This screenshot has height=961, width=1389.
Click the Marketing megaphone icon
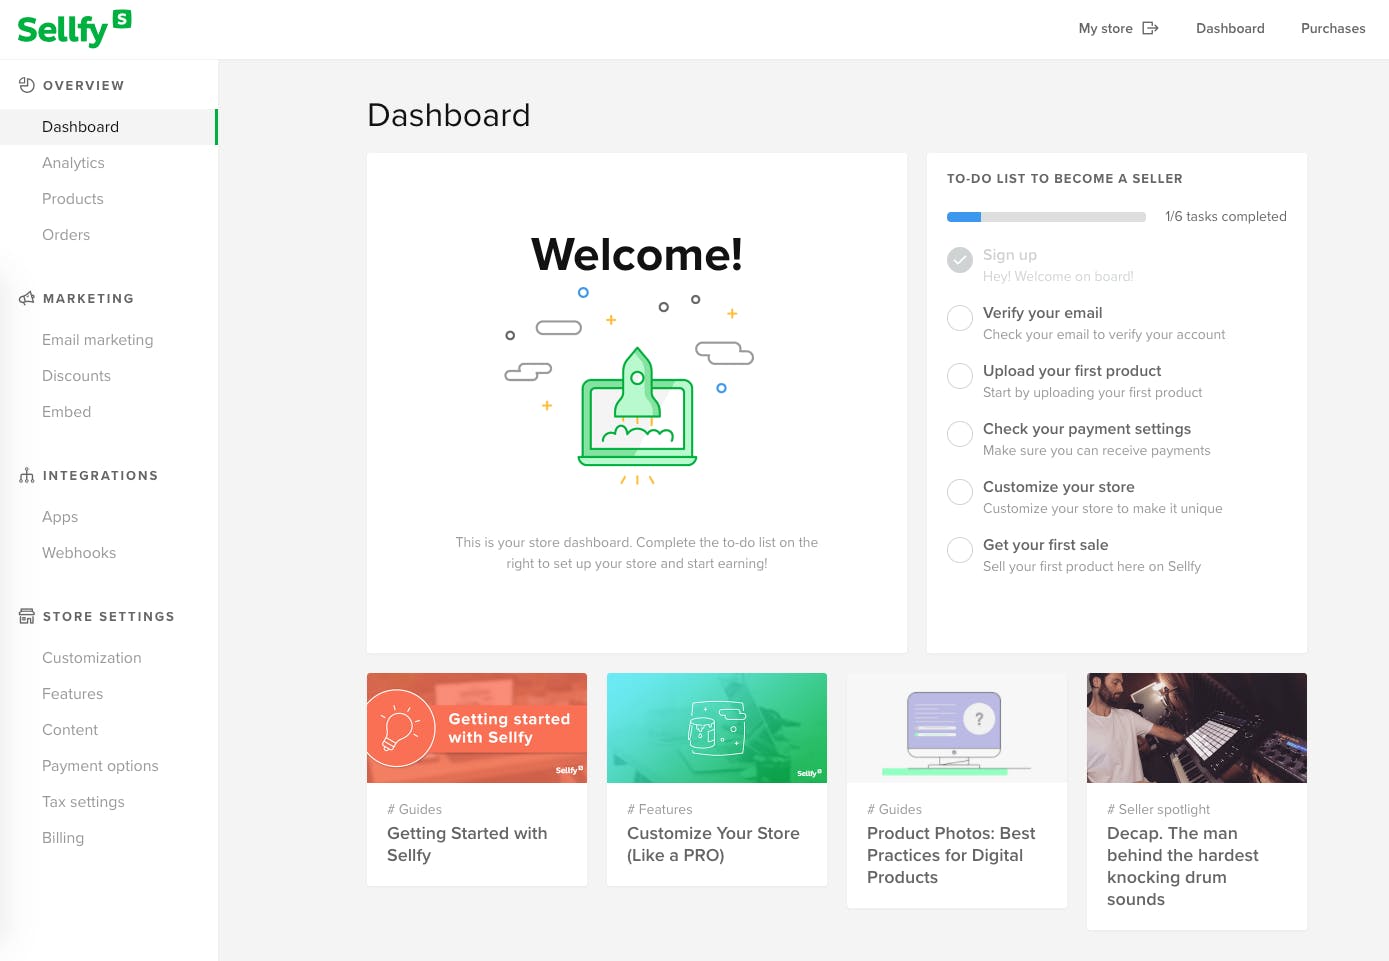click(x=27, y=298)
